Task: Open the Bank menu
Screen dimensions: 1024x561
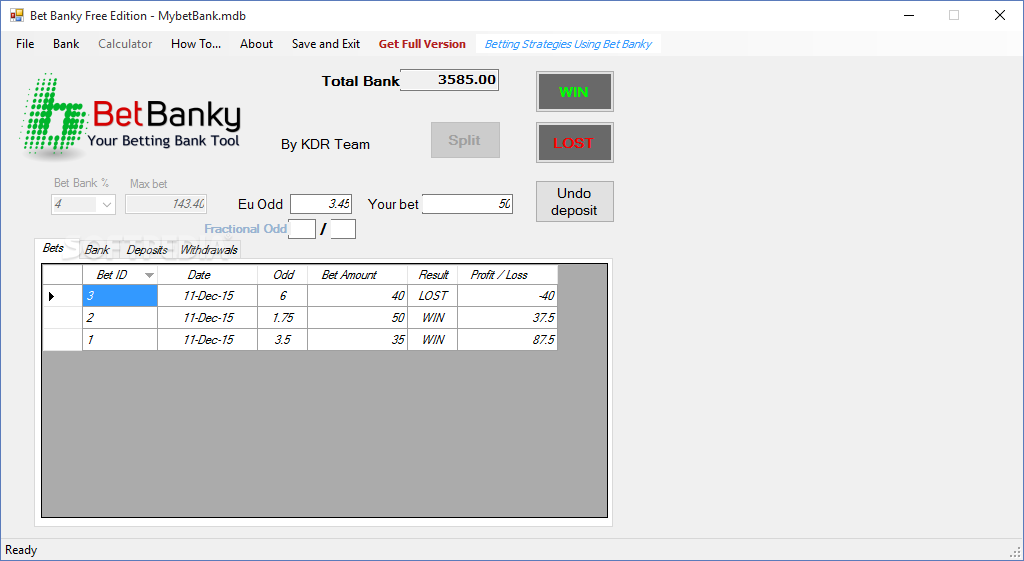Action: [66, 44]
